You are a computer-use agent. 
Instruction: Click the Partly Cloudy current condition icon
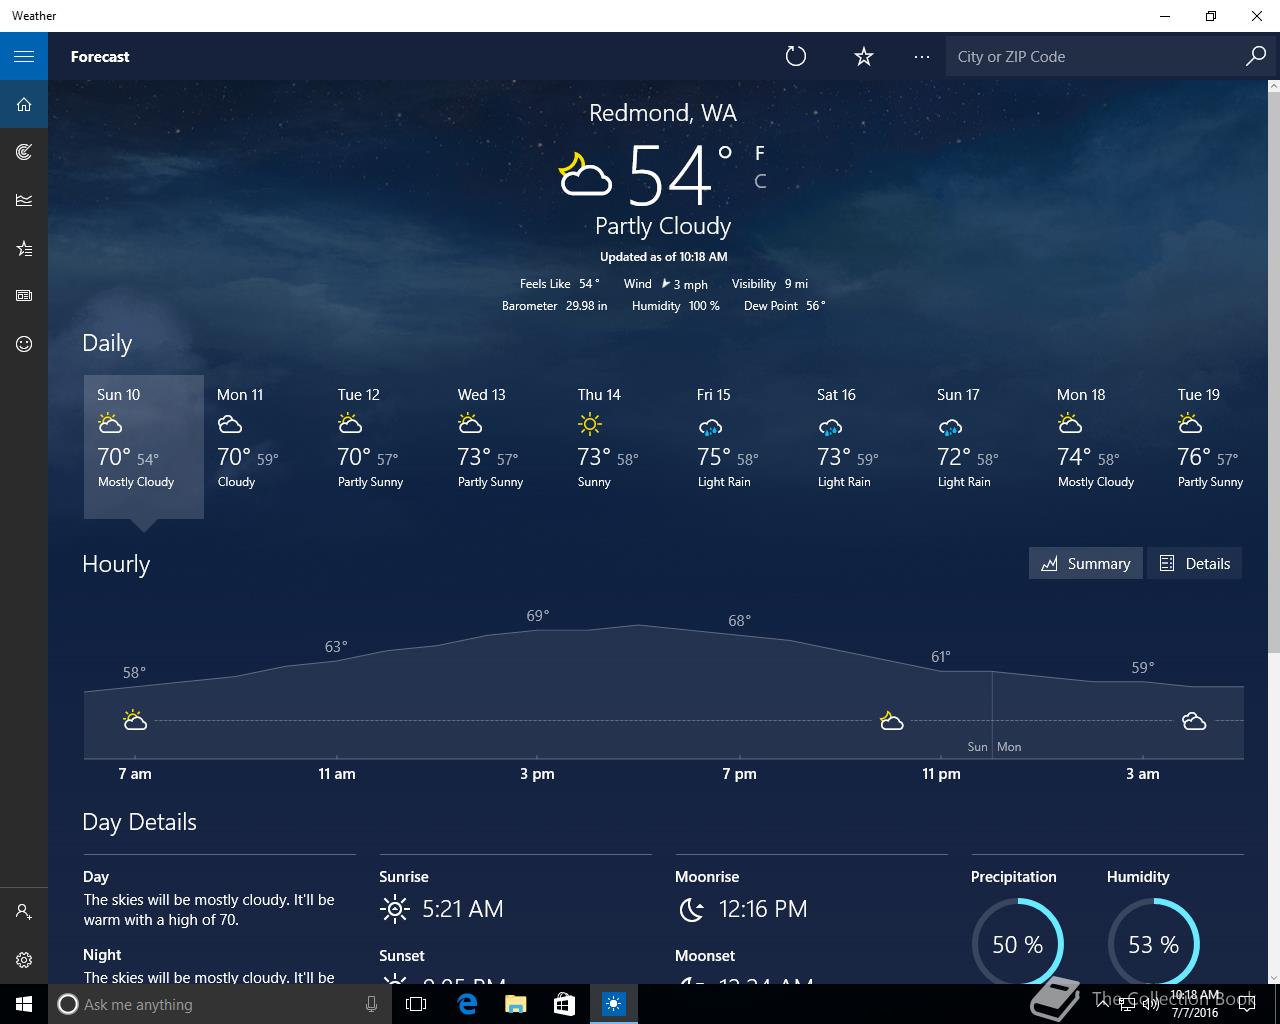585,174
